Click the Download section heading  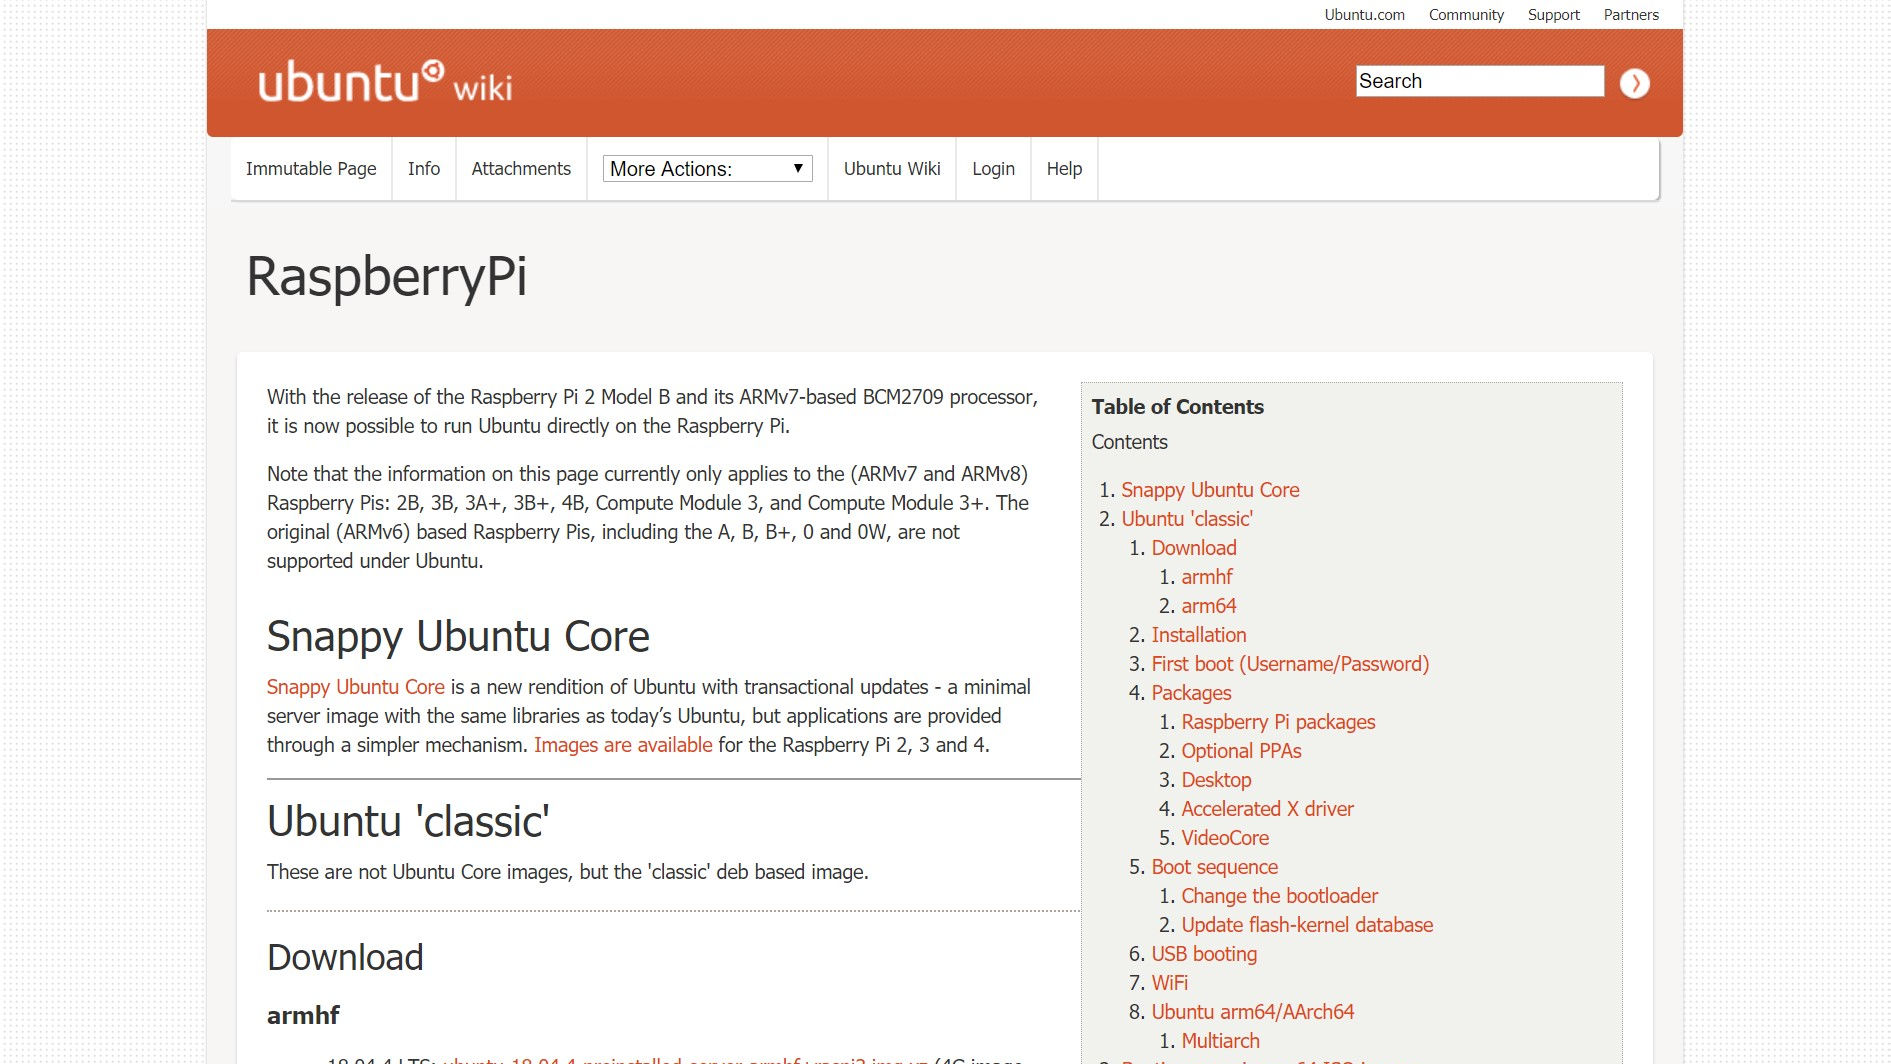click(x=345, y=958)
